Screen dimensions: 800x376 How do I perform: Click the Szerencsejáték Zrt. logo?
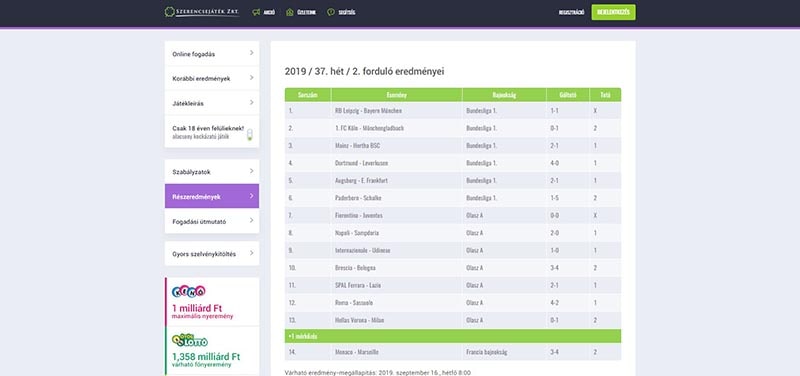click(202, 12)
